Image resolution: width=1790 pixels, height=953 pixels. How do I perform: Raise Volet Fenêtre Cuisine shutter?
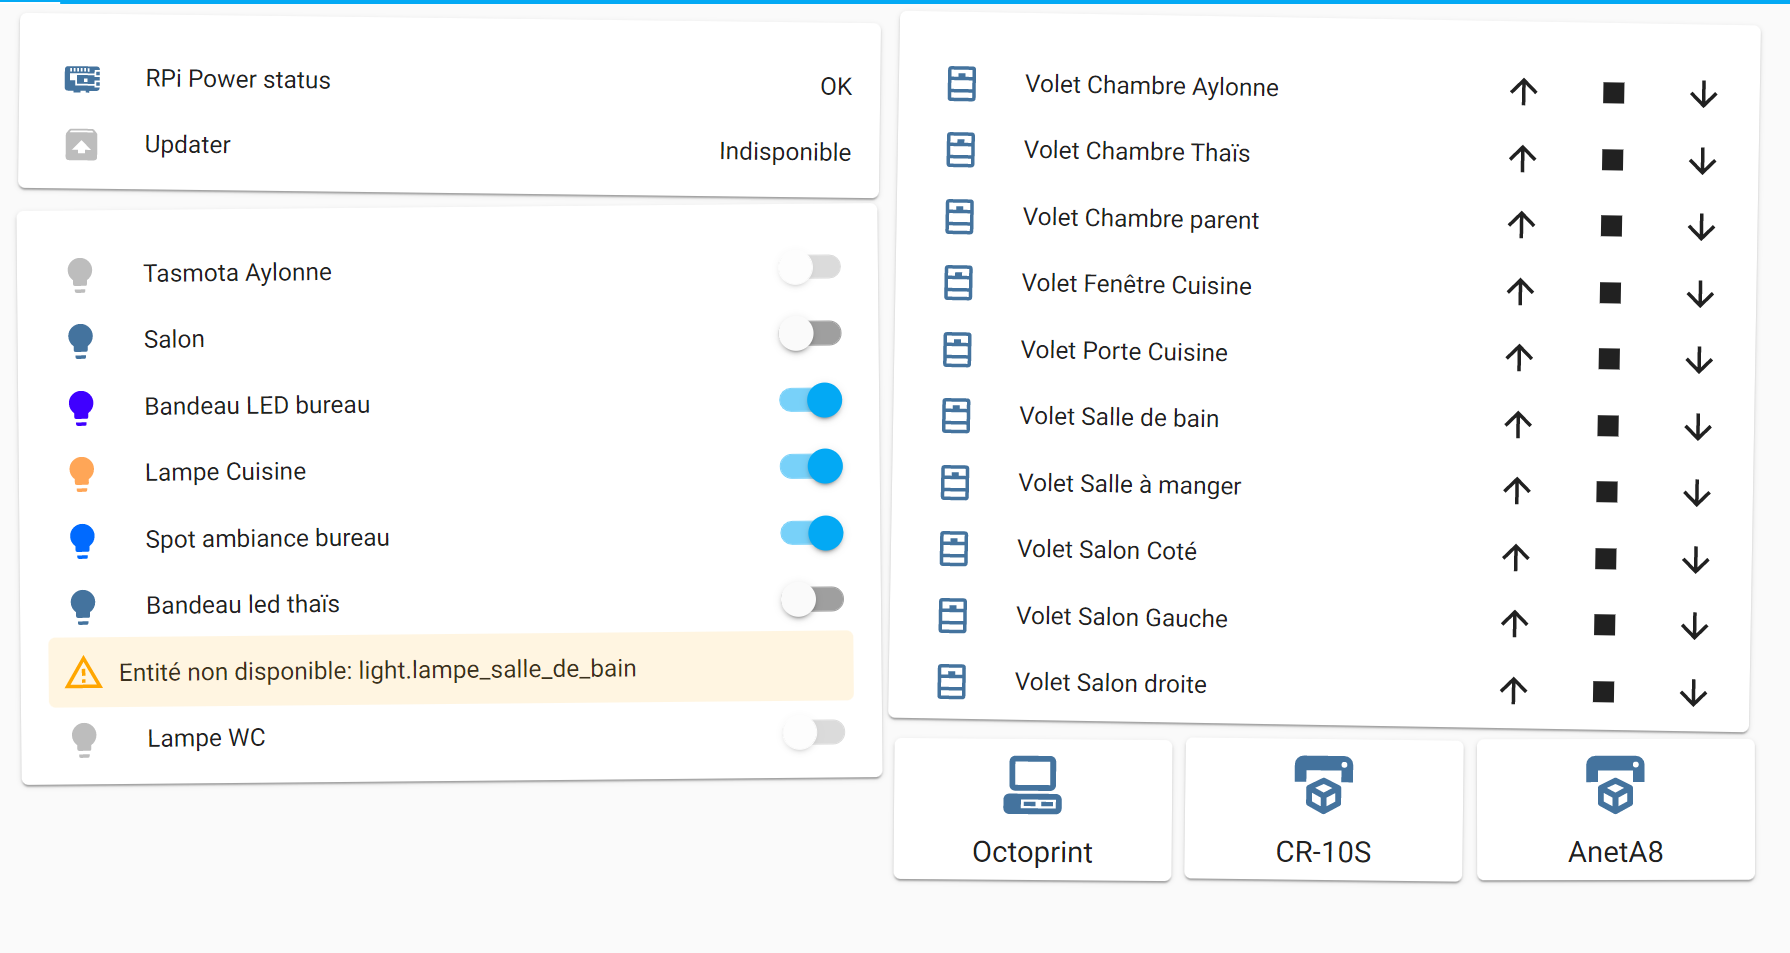(x=1520, y=291)
